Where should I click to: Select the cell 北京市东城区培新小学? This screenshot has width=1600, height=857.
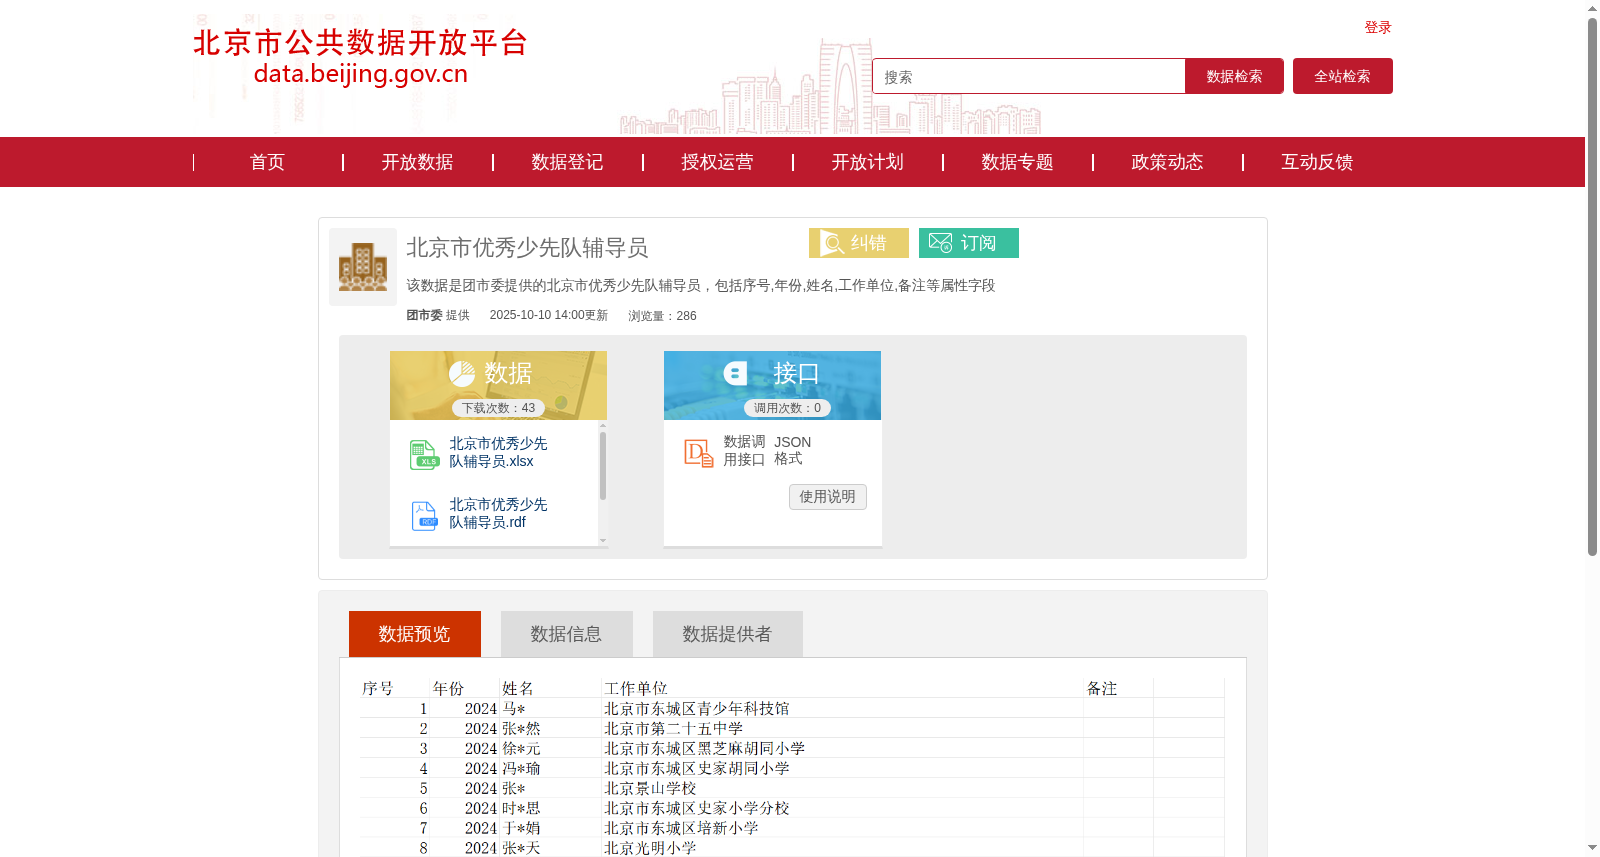681,828
